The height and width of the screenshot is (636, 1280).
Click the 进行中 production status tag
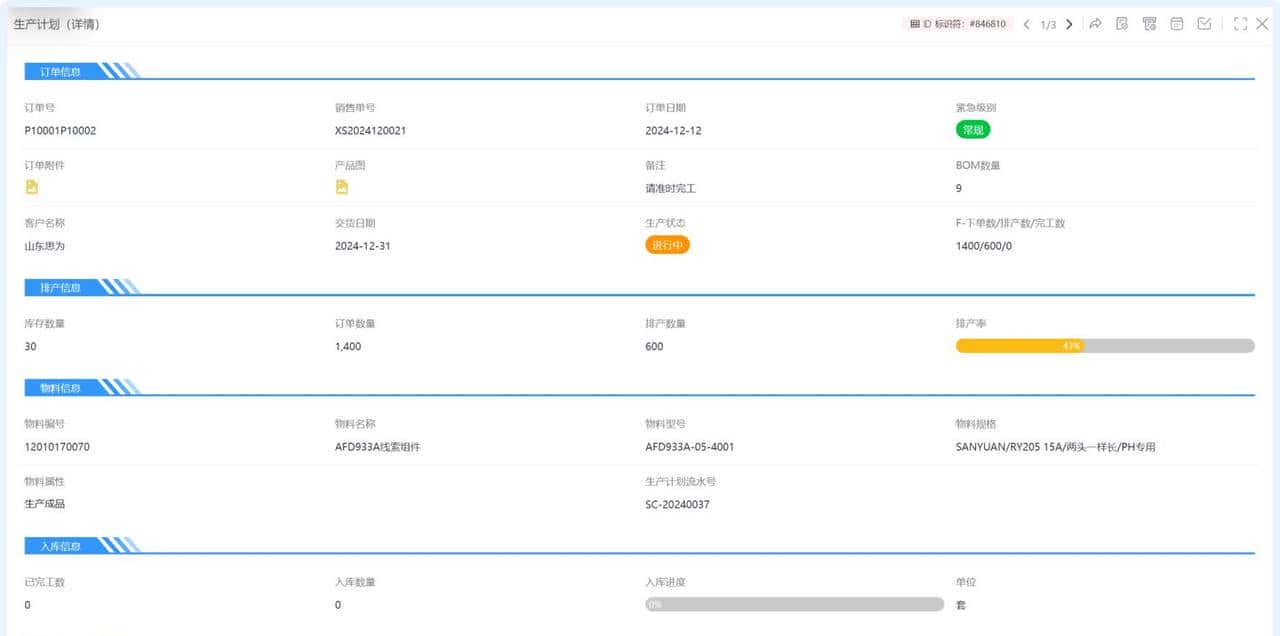tap(667, 245)
